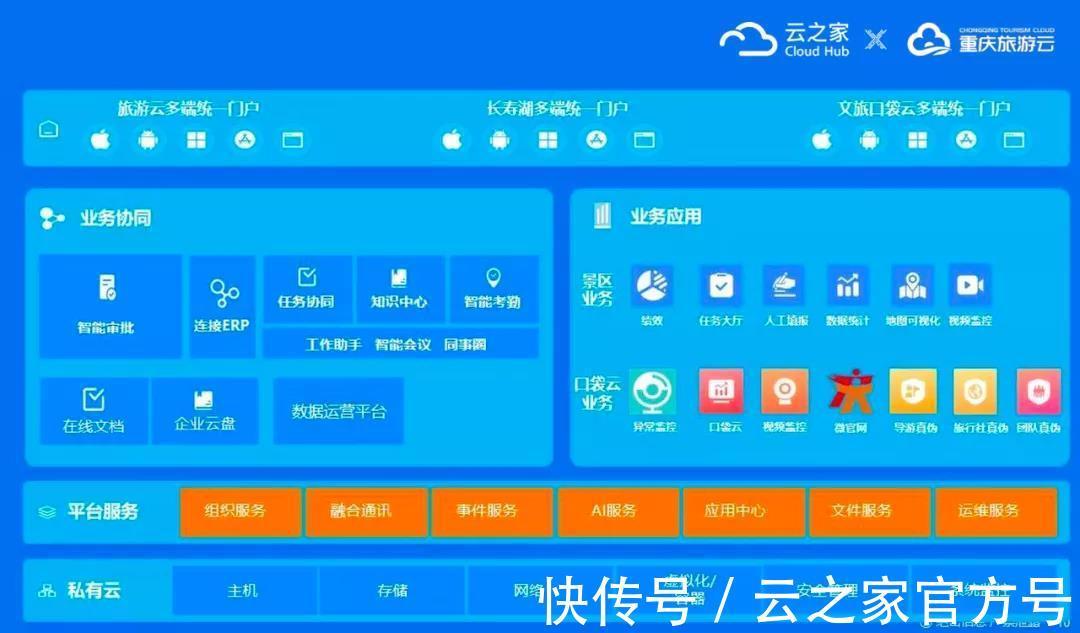Click Windows icon under 文旅口袋云多端统一门户

pyautogui.click(x=918, y=140)
